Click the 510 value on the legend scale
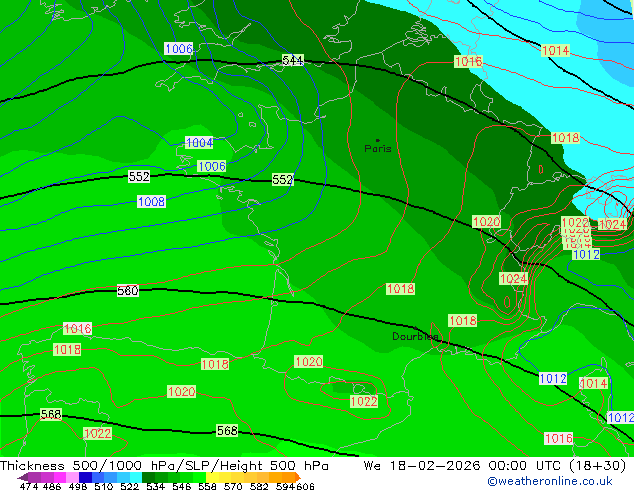This screenshot has width=634, height=490. point(104,486)
